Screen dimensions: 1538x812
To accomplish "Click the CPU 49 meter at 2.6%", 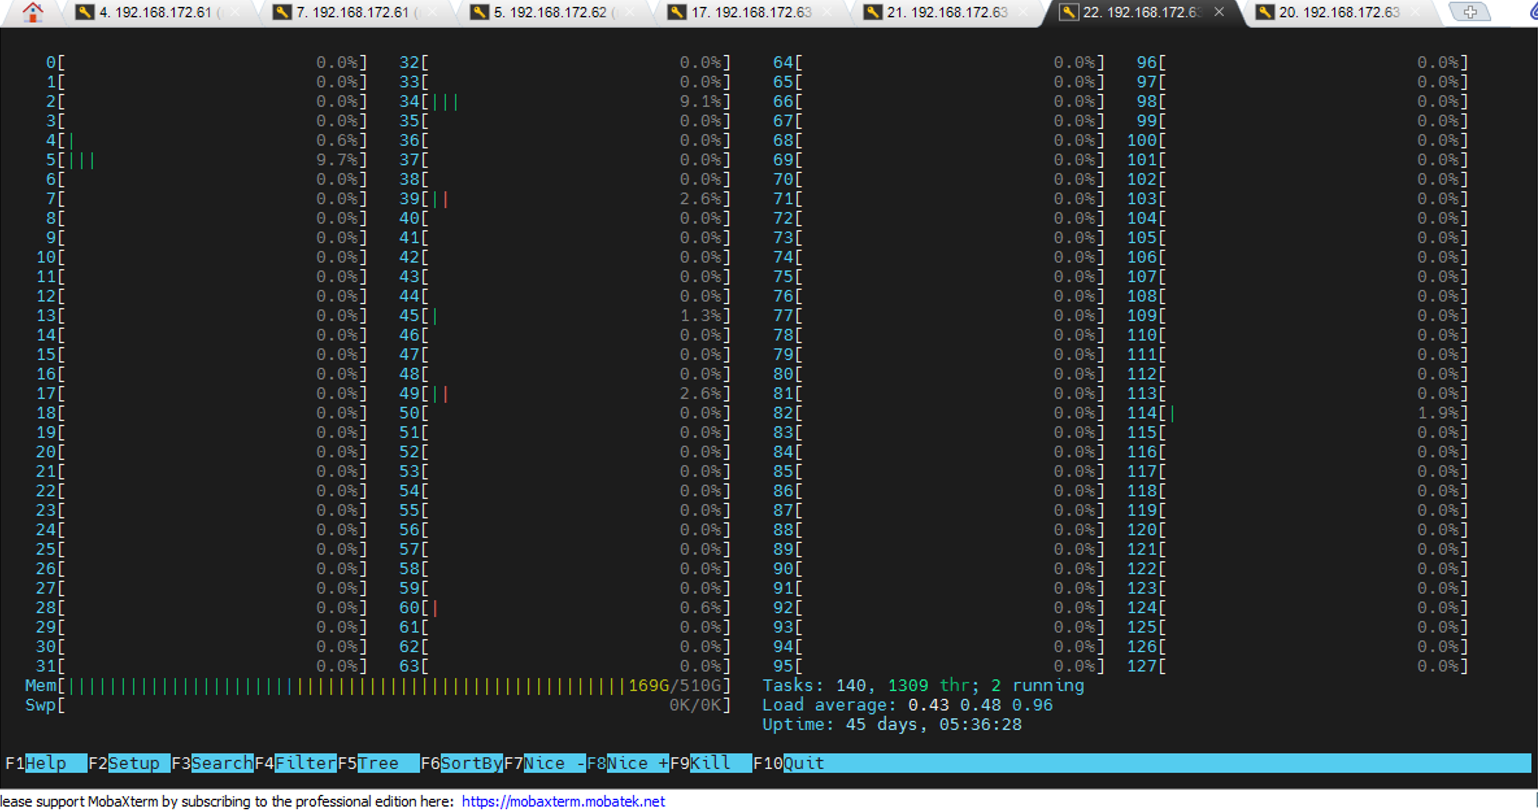I will pyautogui.click(x=565, y=394).
